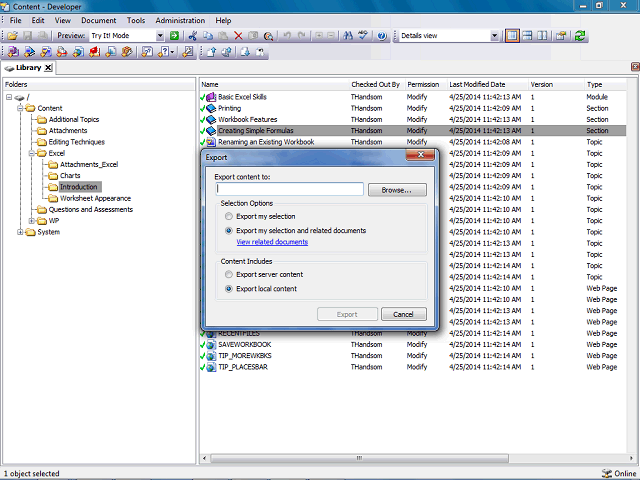Screen dimensions: 640x480
Task: Click the Check Out download arrow icon
Action: tap(245, 52)
